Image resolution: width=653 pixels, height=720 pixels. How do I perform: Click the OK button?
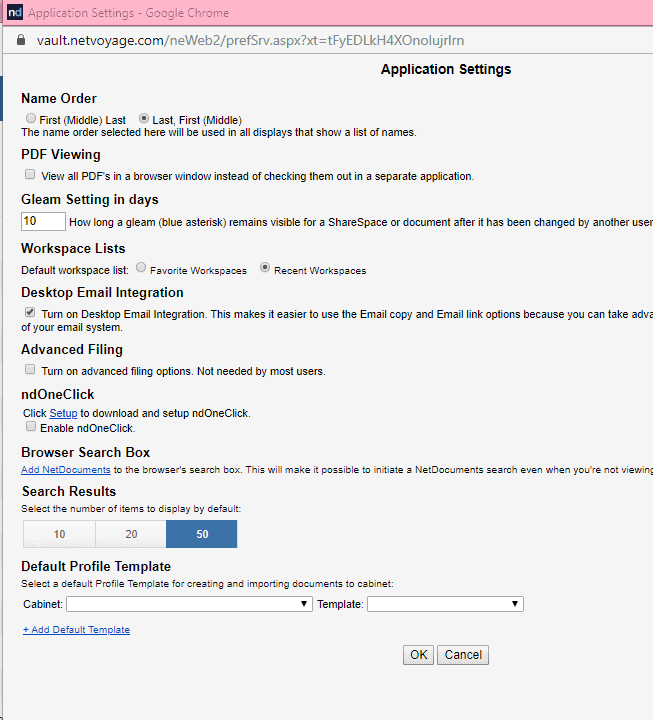click(418, 655)
